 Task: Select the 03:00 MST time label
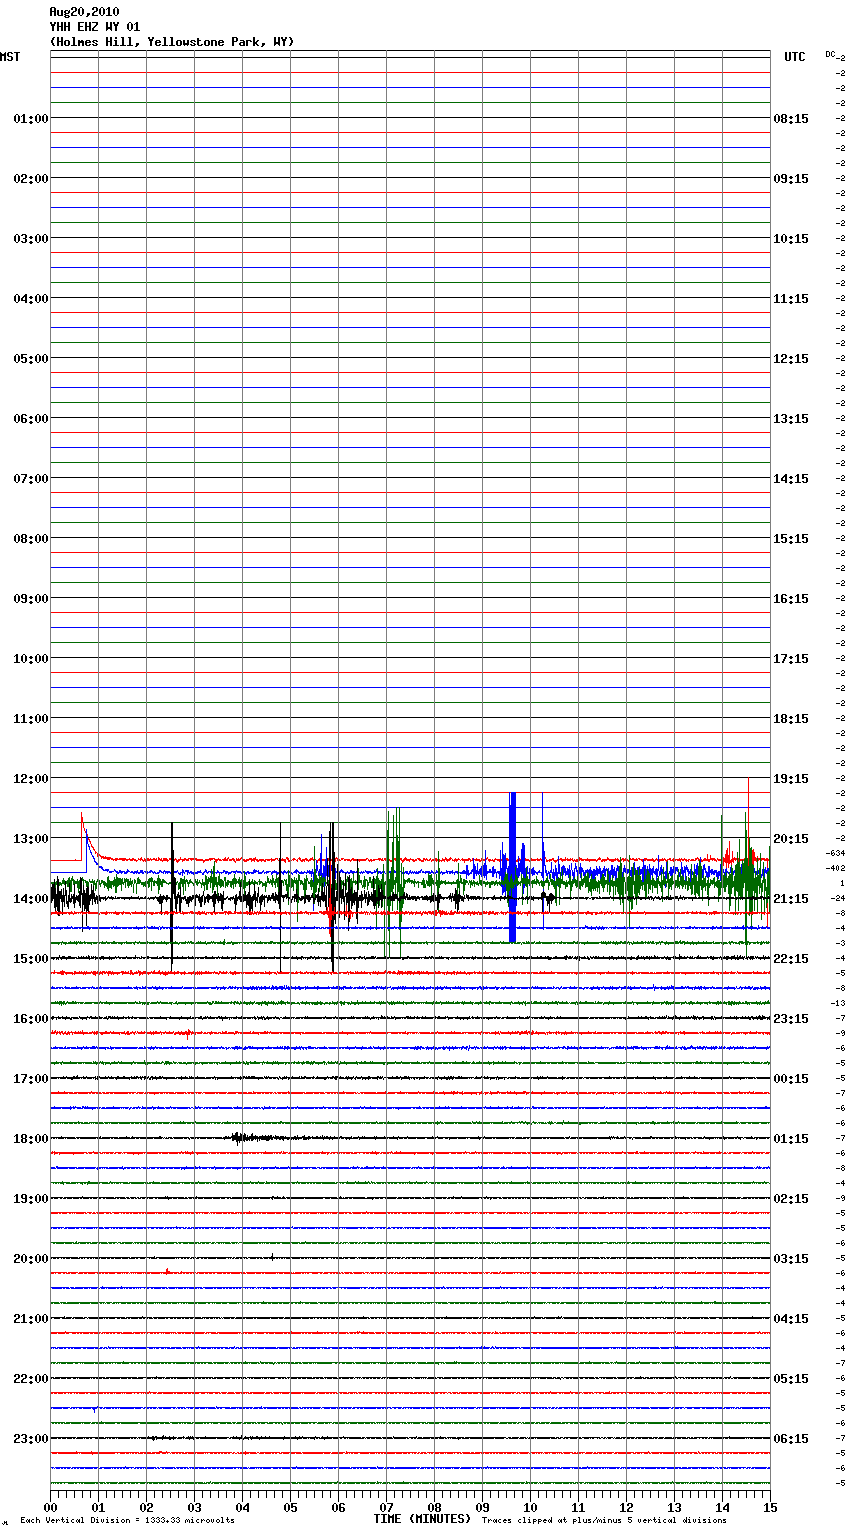pos(31,239)
